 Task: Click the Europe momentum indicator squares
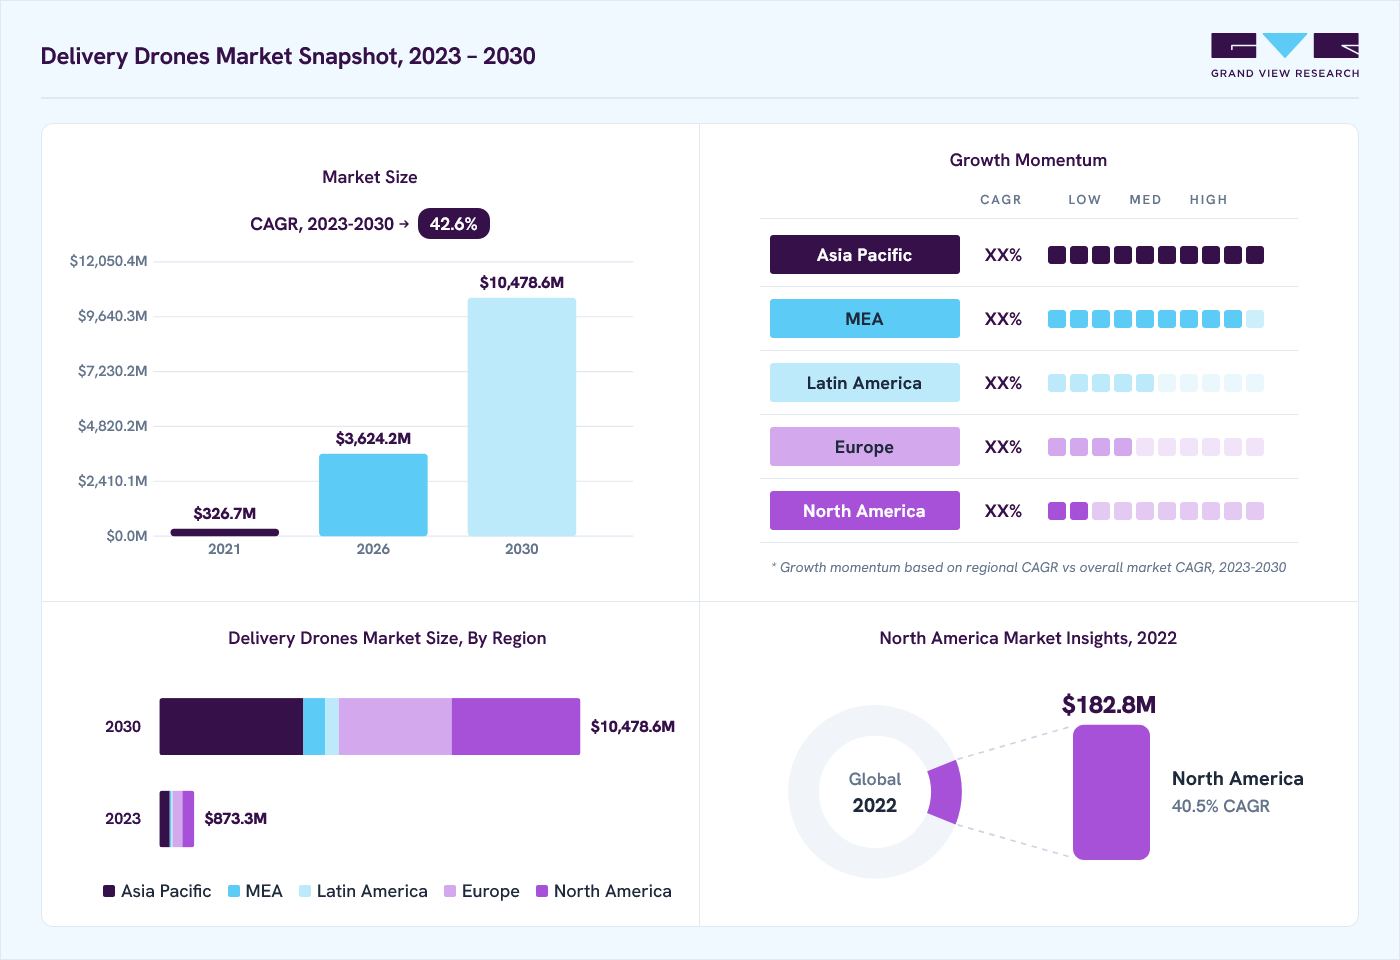pos(1156,447)
